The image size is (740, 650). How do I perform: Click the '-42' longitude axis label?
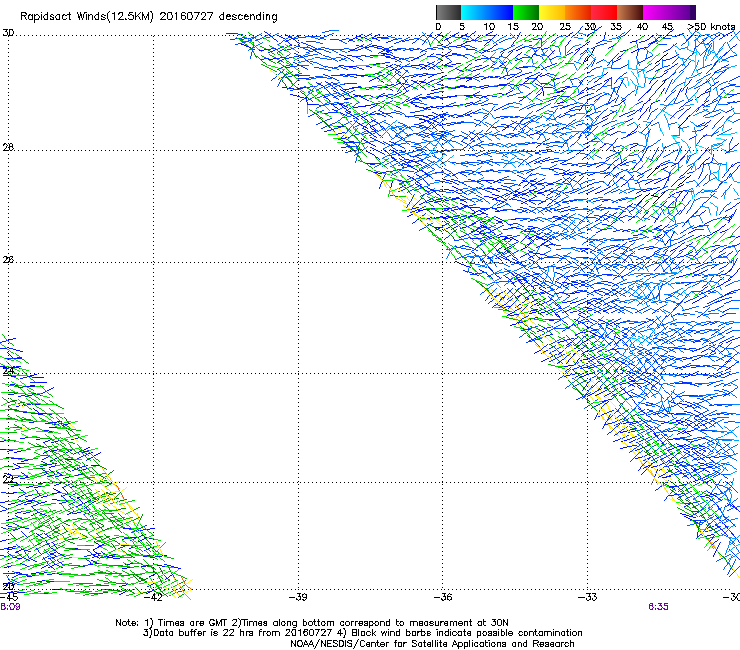coord(153,597)
